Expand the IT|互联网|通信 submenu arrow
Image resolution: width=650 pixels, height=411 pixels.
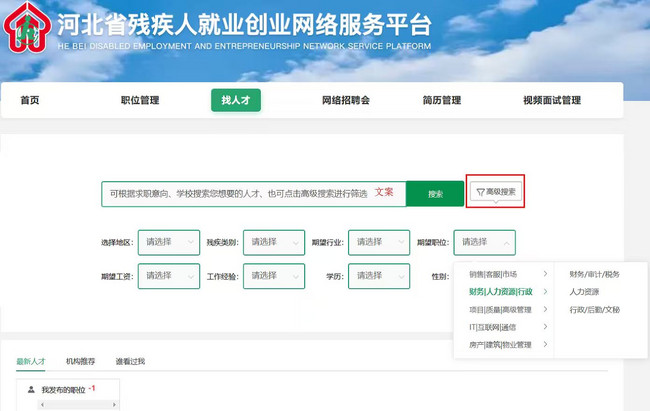(545, 327)
